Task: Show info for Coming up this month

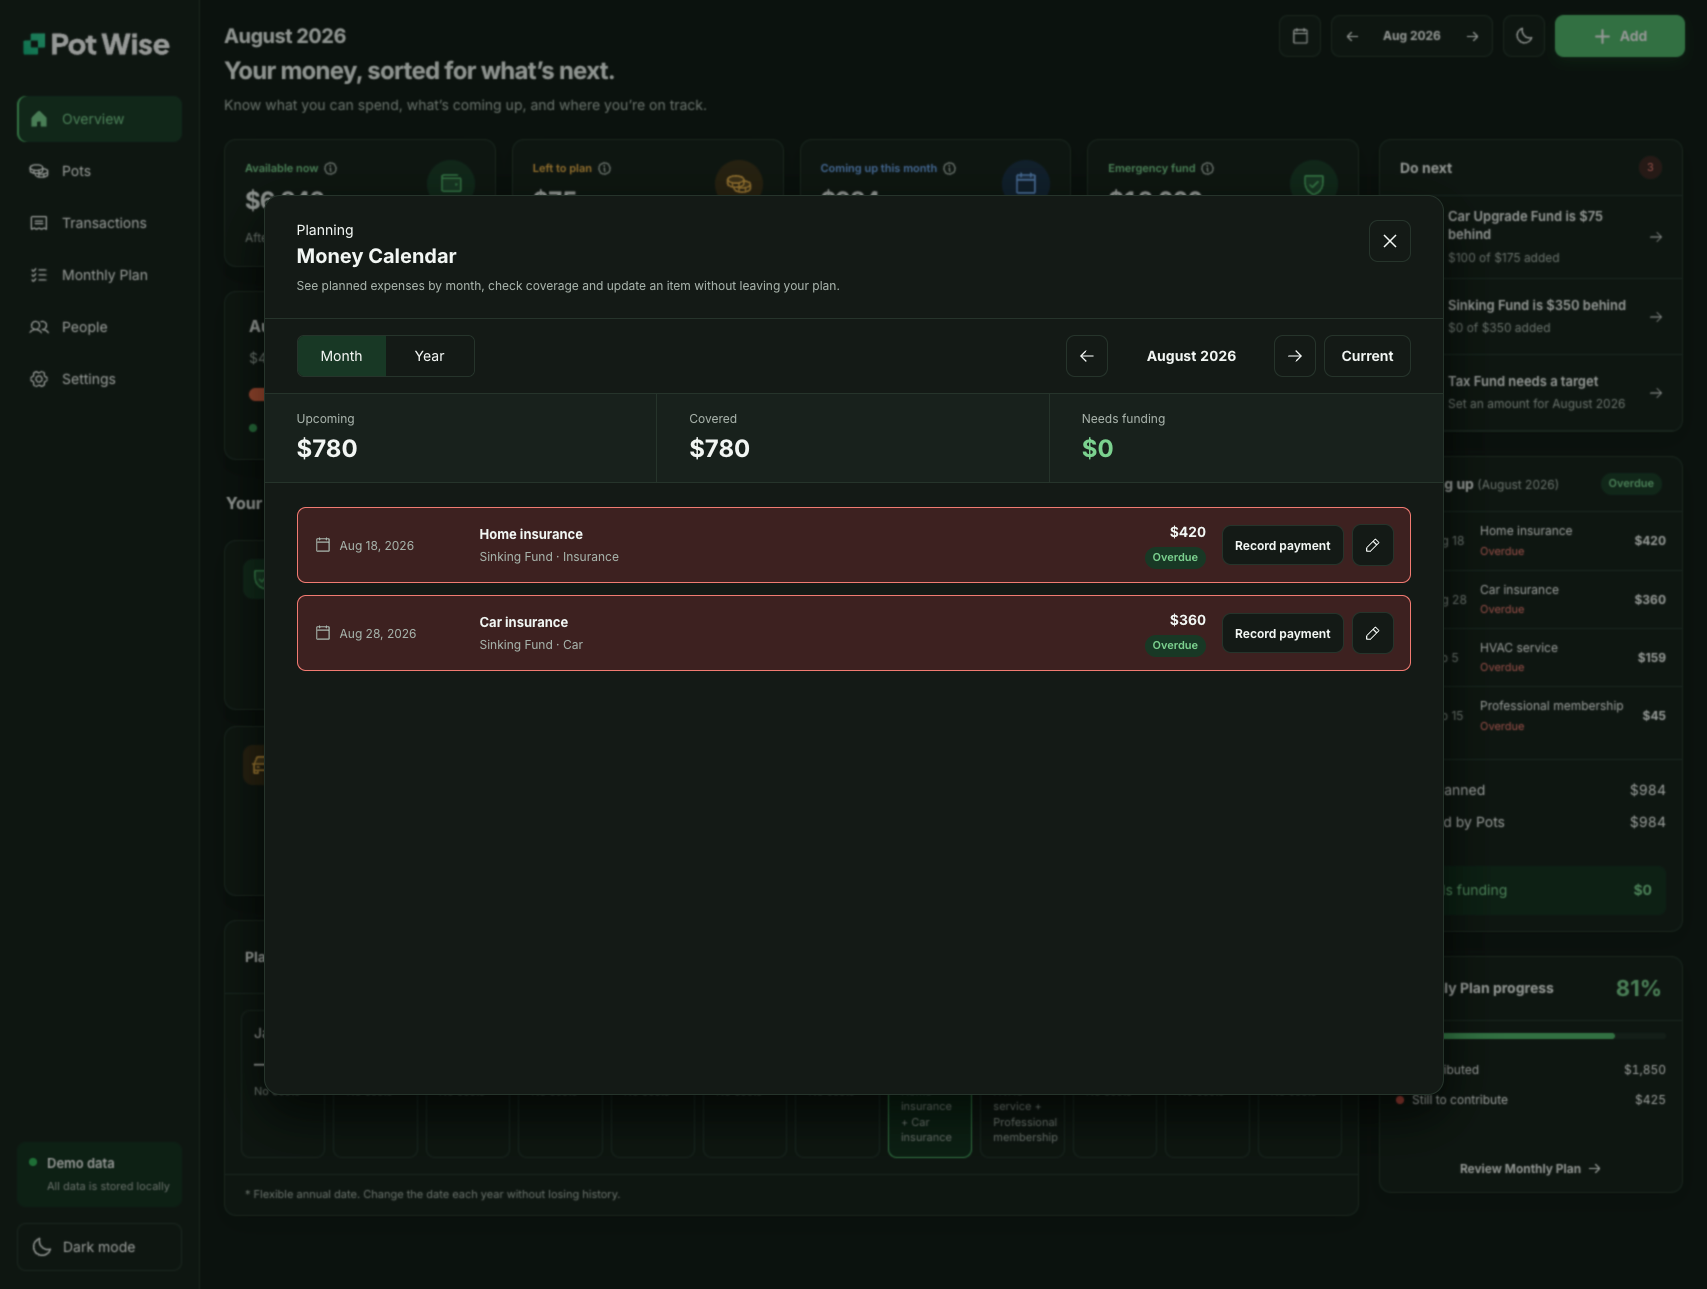Action: click(949, 168)
